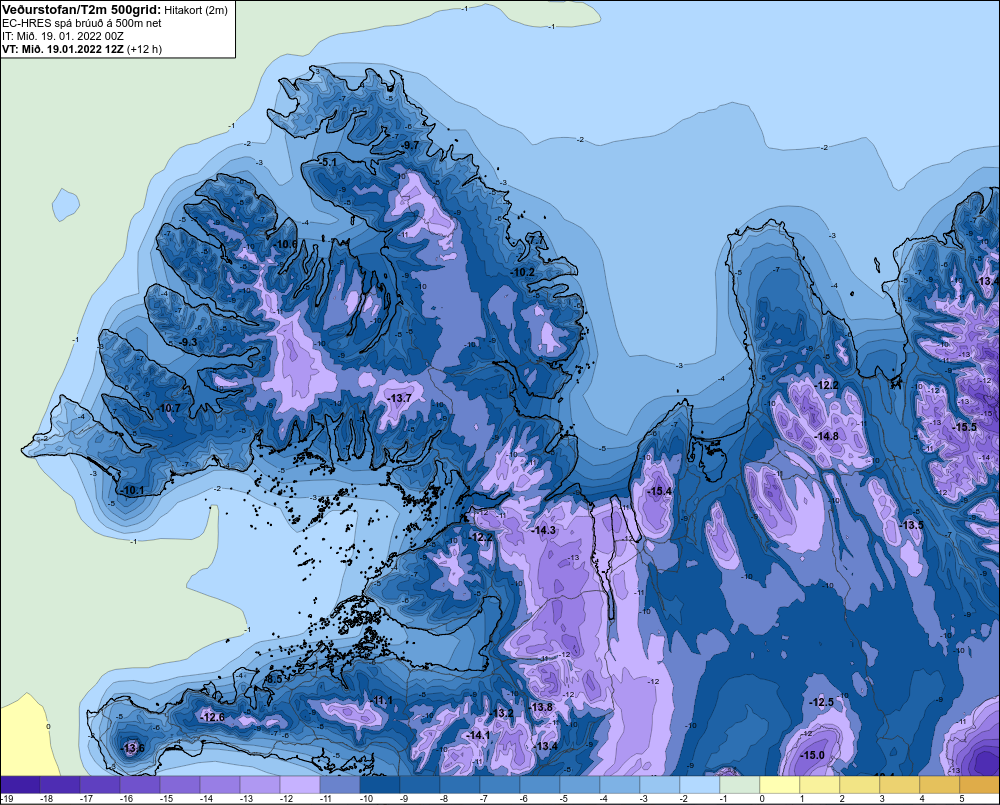Select the -15.4 temperature label
The width and height of the screenshot is (1000, 805).
pyautogui.click(x=659, y=491)
